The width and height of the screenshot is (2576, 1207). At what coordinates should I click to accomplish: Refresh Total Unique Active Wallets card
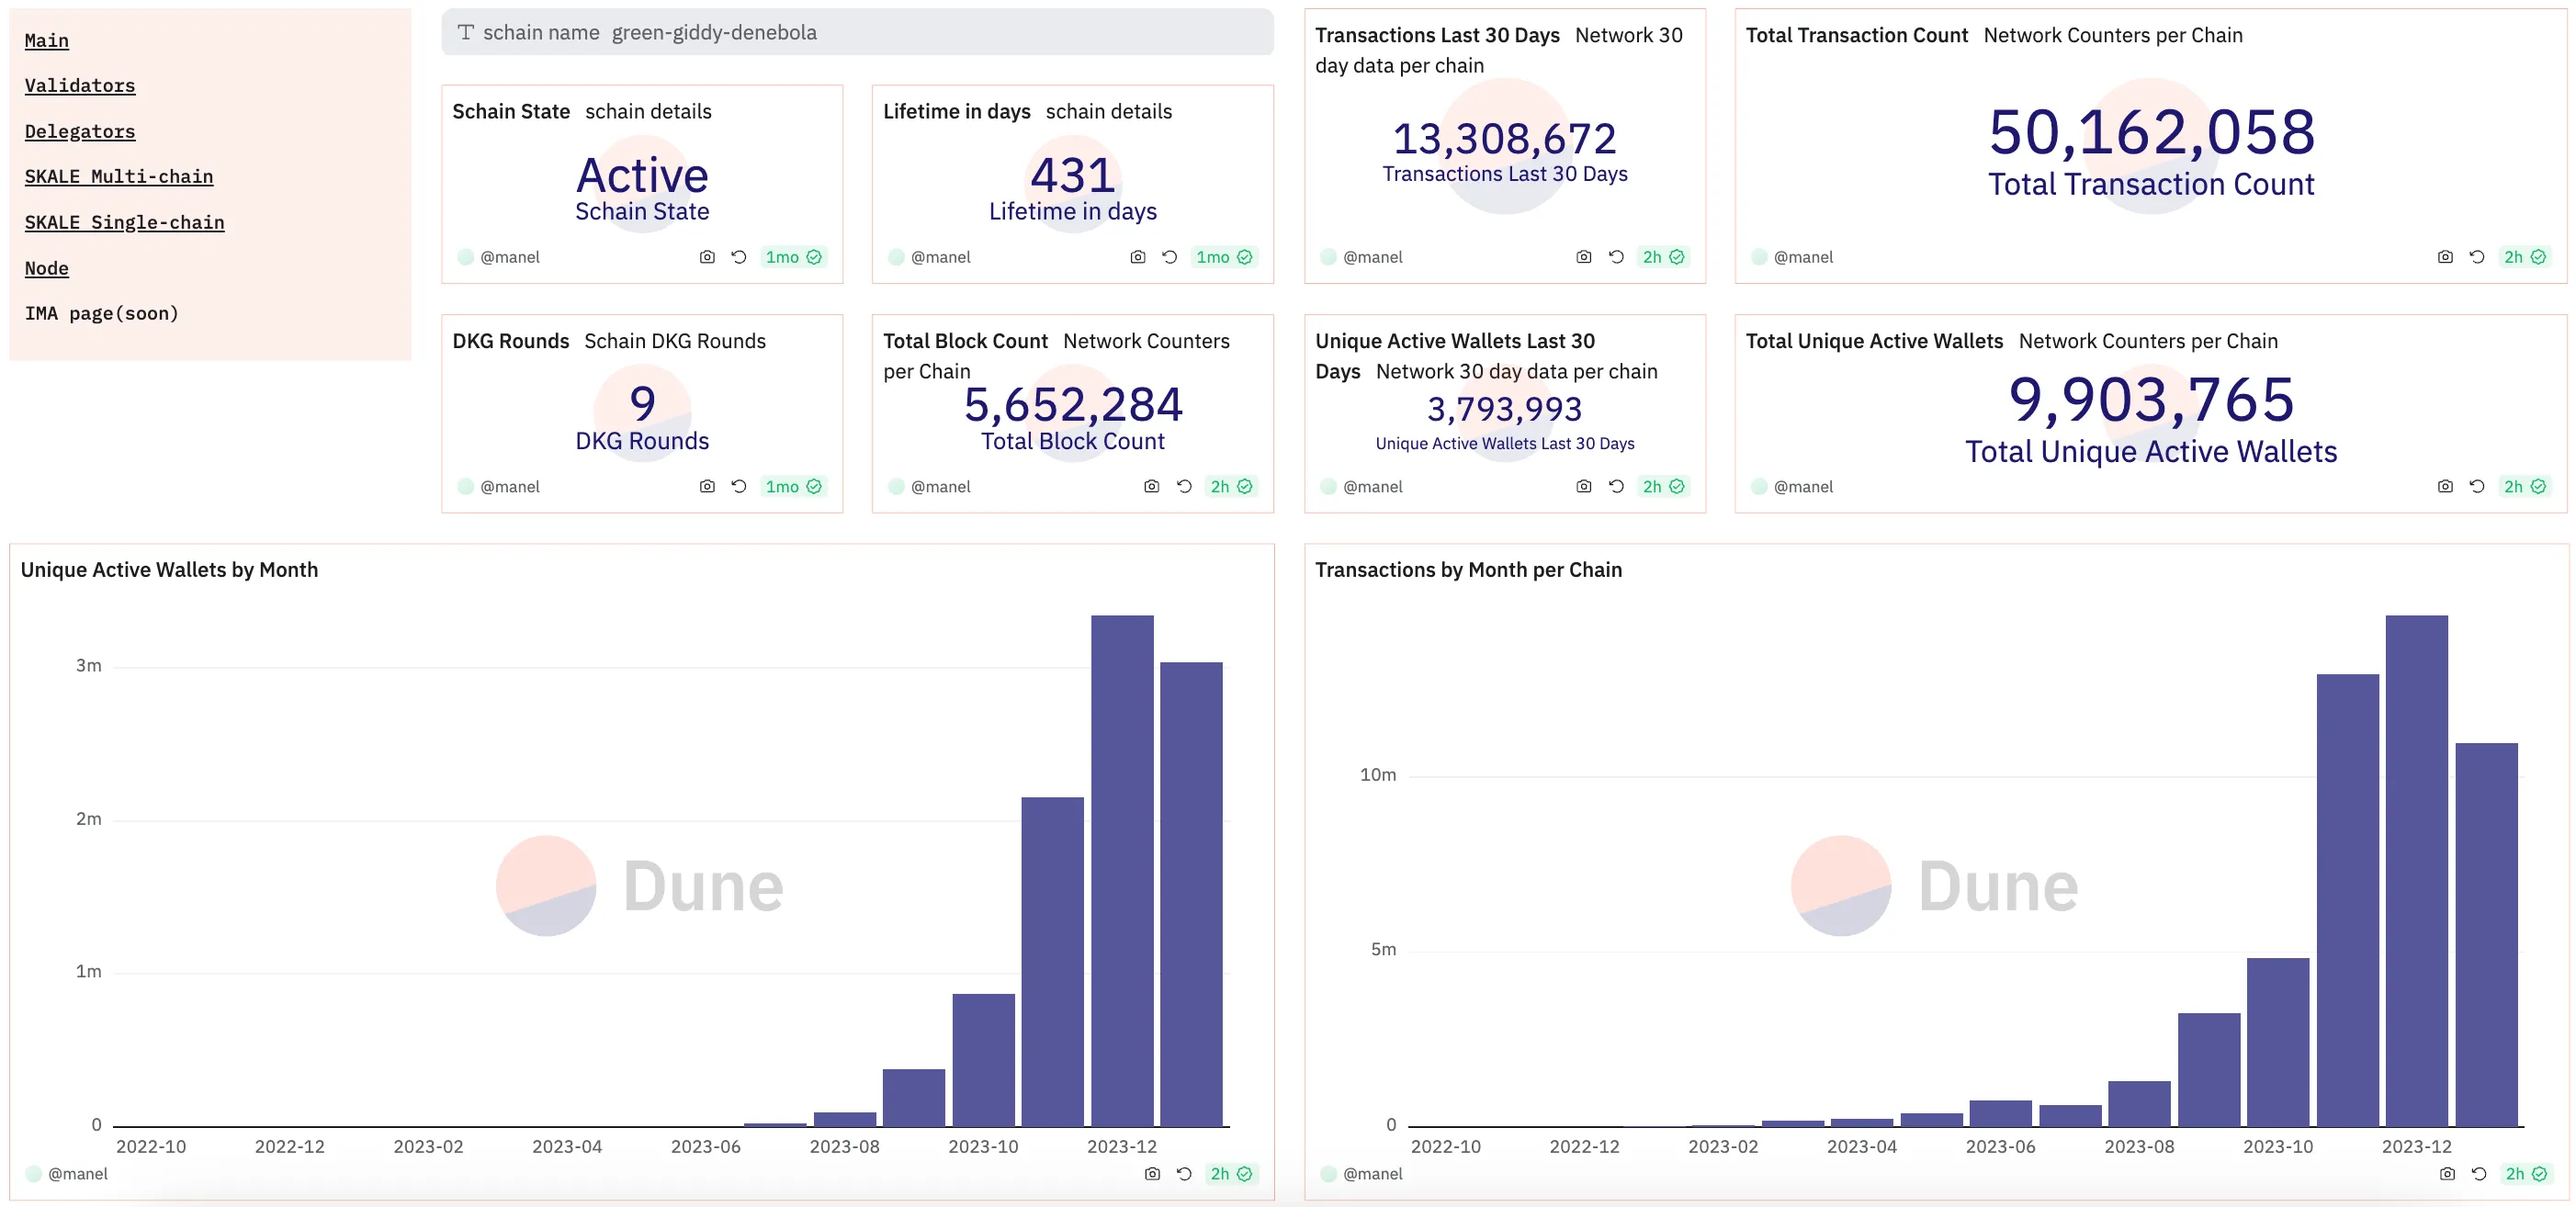coord(2477,486)
